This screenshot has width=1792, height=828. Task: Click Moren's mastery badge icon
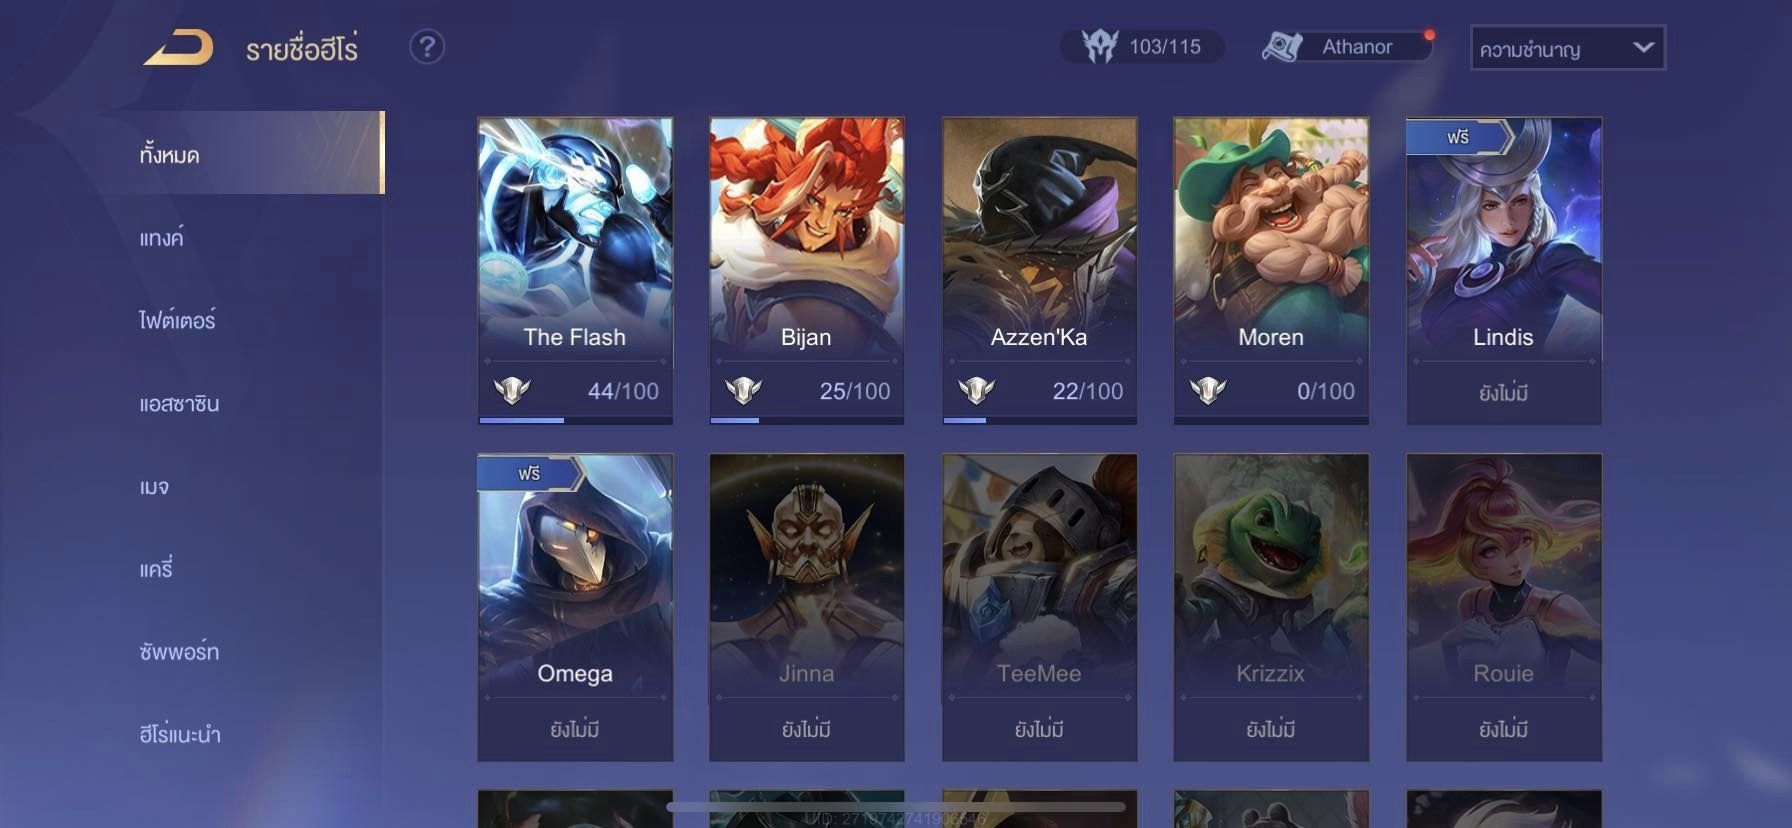tap(1208, 390)
